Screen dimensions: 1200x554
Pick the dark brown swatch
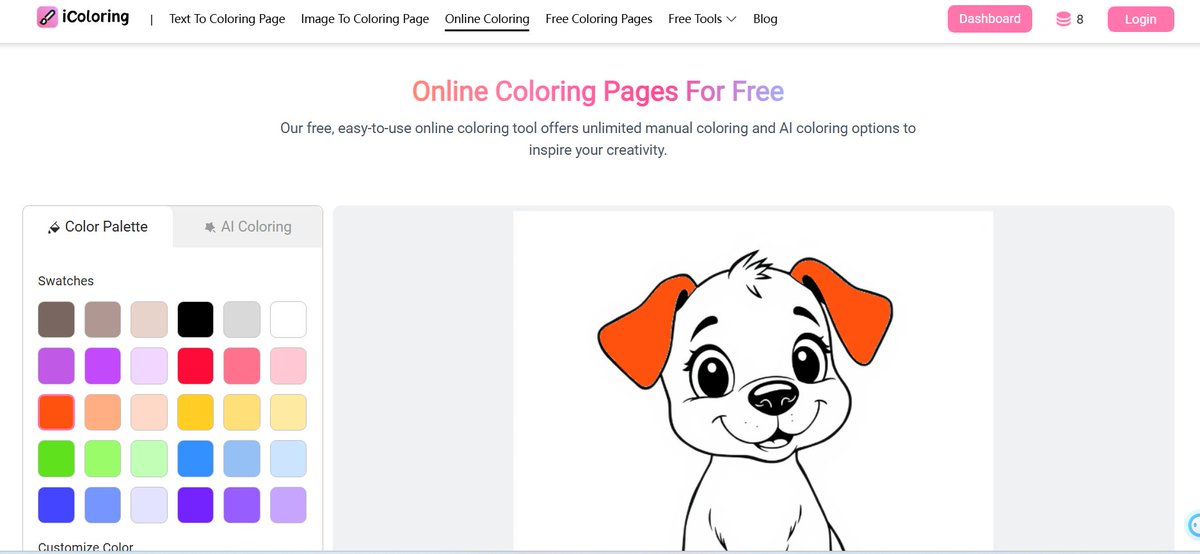[x=56, y=319]
